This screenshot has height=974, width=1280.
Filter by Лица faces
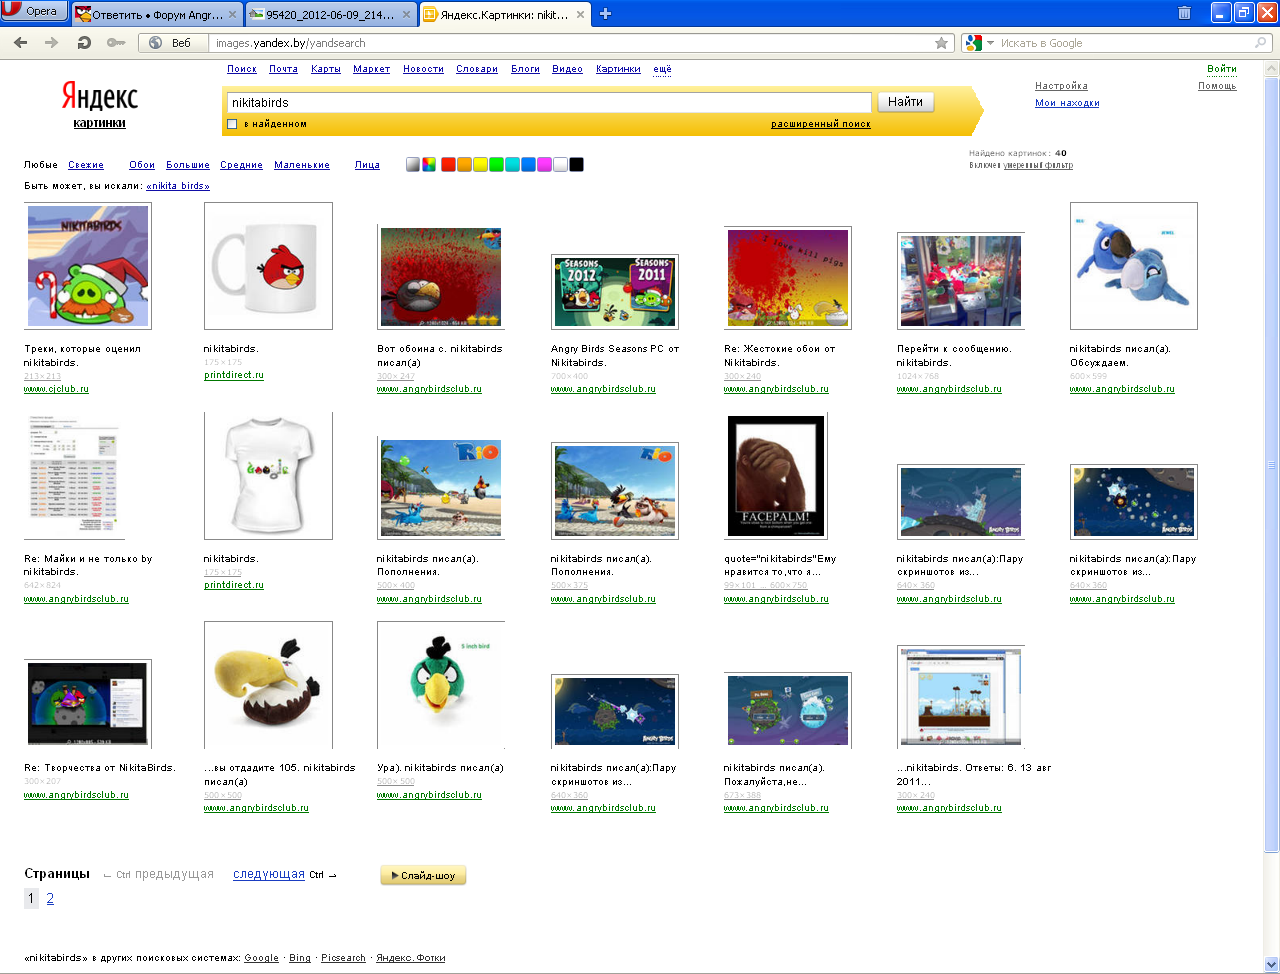click(367, 165)
